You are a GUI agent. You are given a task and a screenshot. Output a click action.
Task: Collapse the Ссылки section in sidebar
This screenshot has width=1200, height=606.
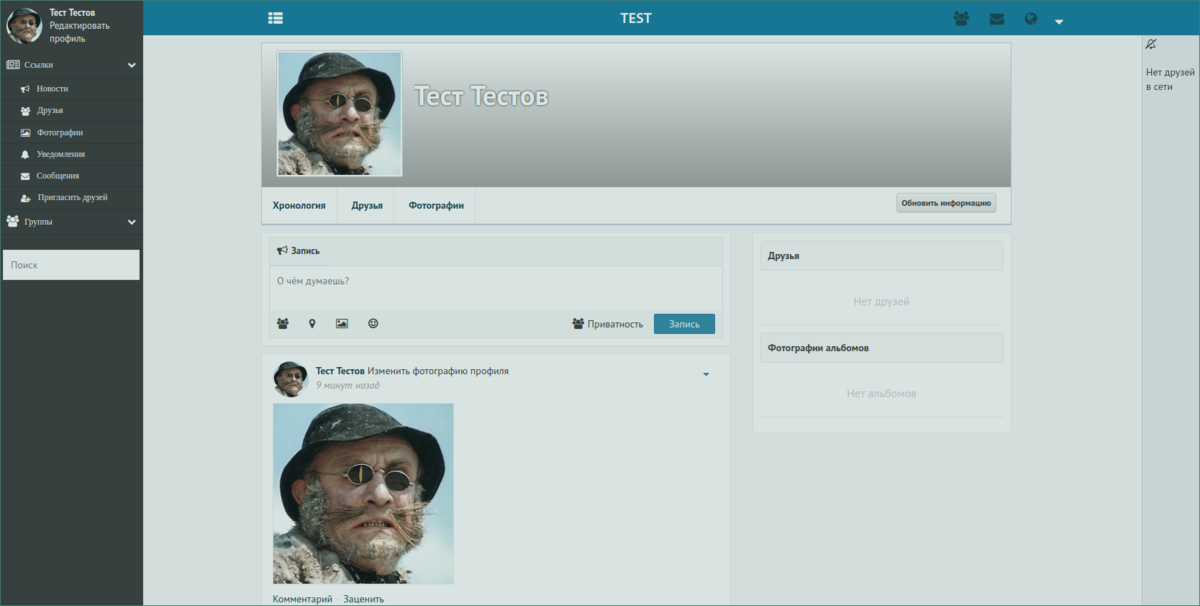point(132,65)
